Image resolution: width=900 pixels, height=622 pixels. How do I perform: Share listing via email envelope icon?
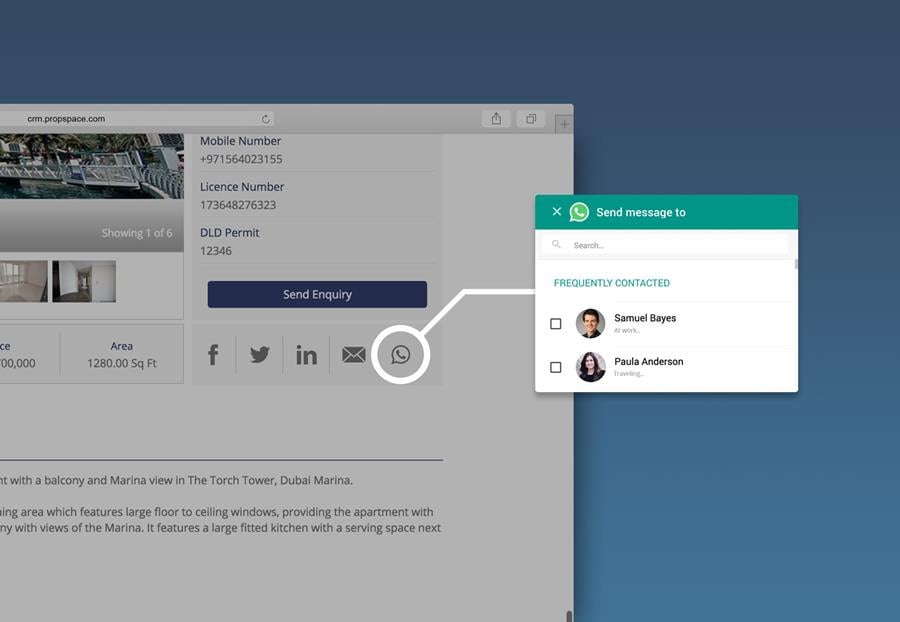click(x=354, y=355)
